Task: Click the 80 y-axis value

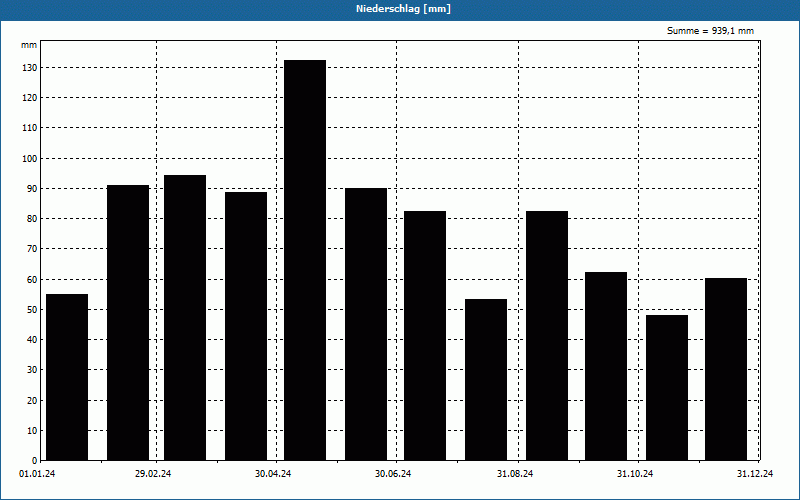Action: 32,219
